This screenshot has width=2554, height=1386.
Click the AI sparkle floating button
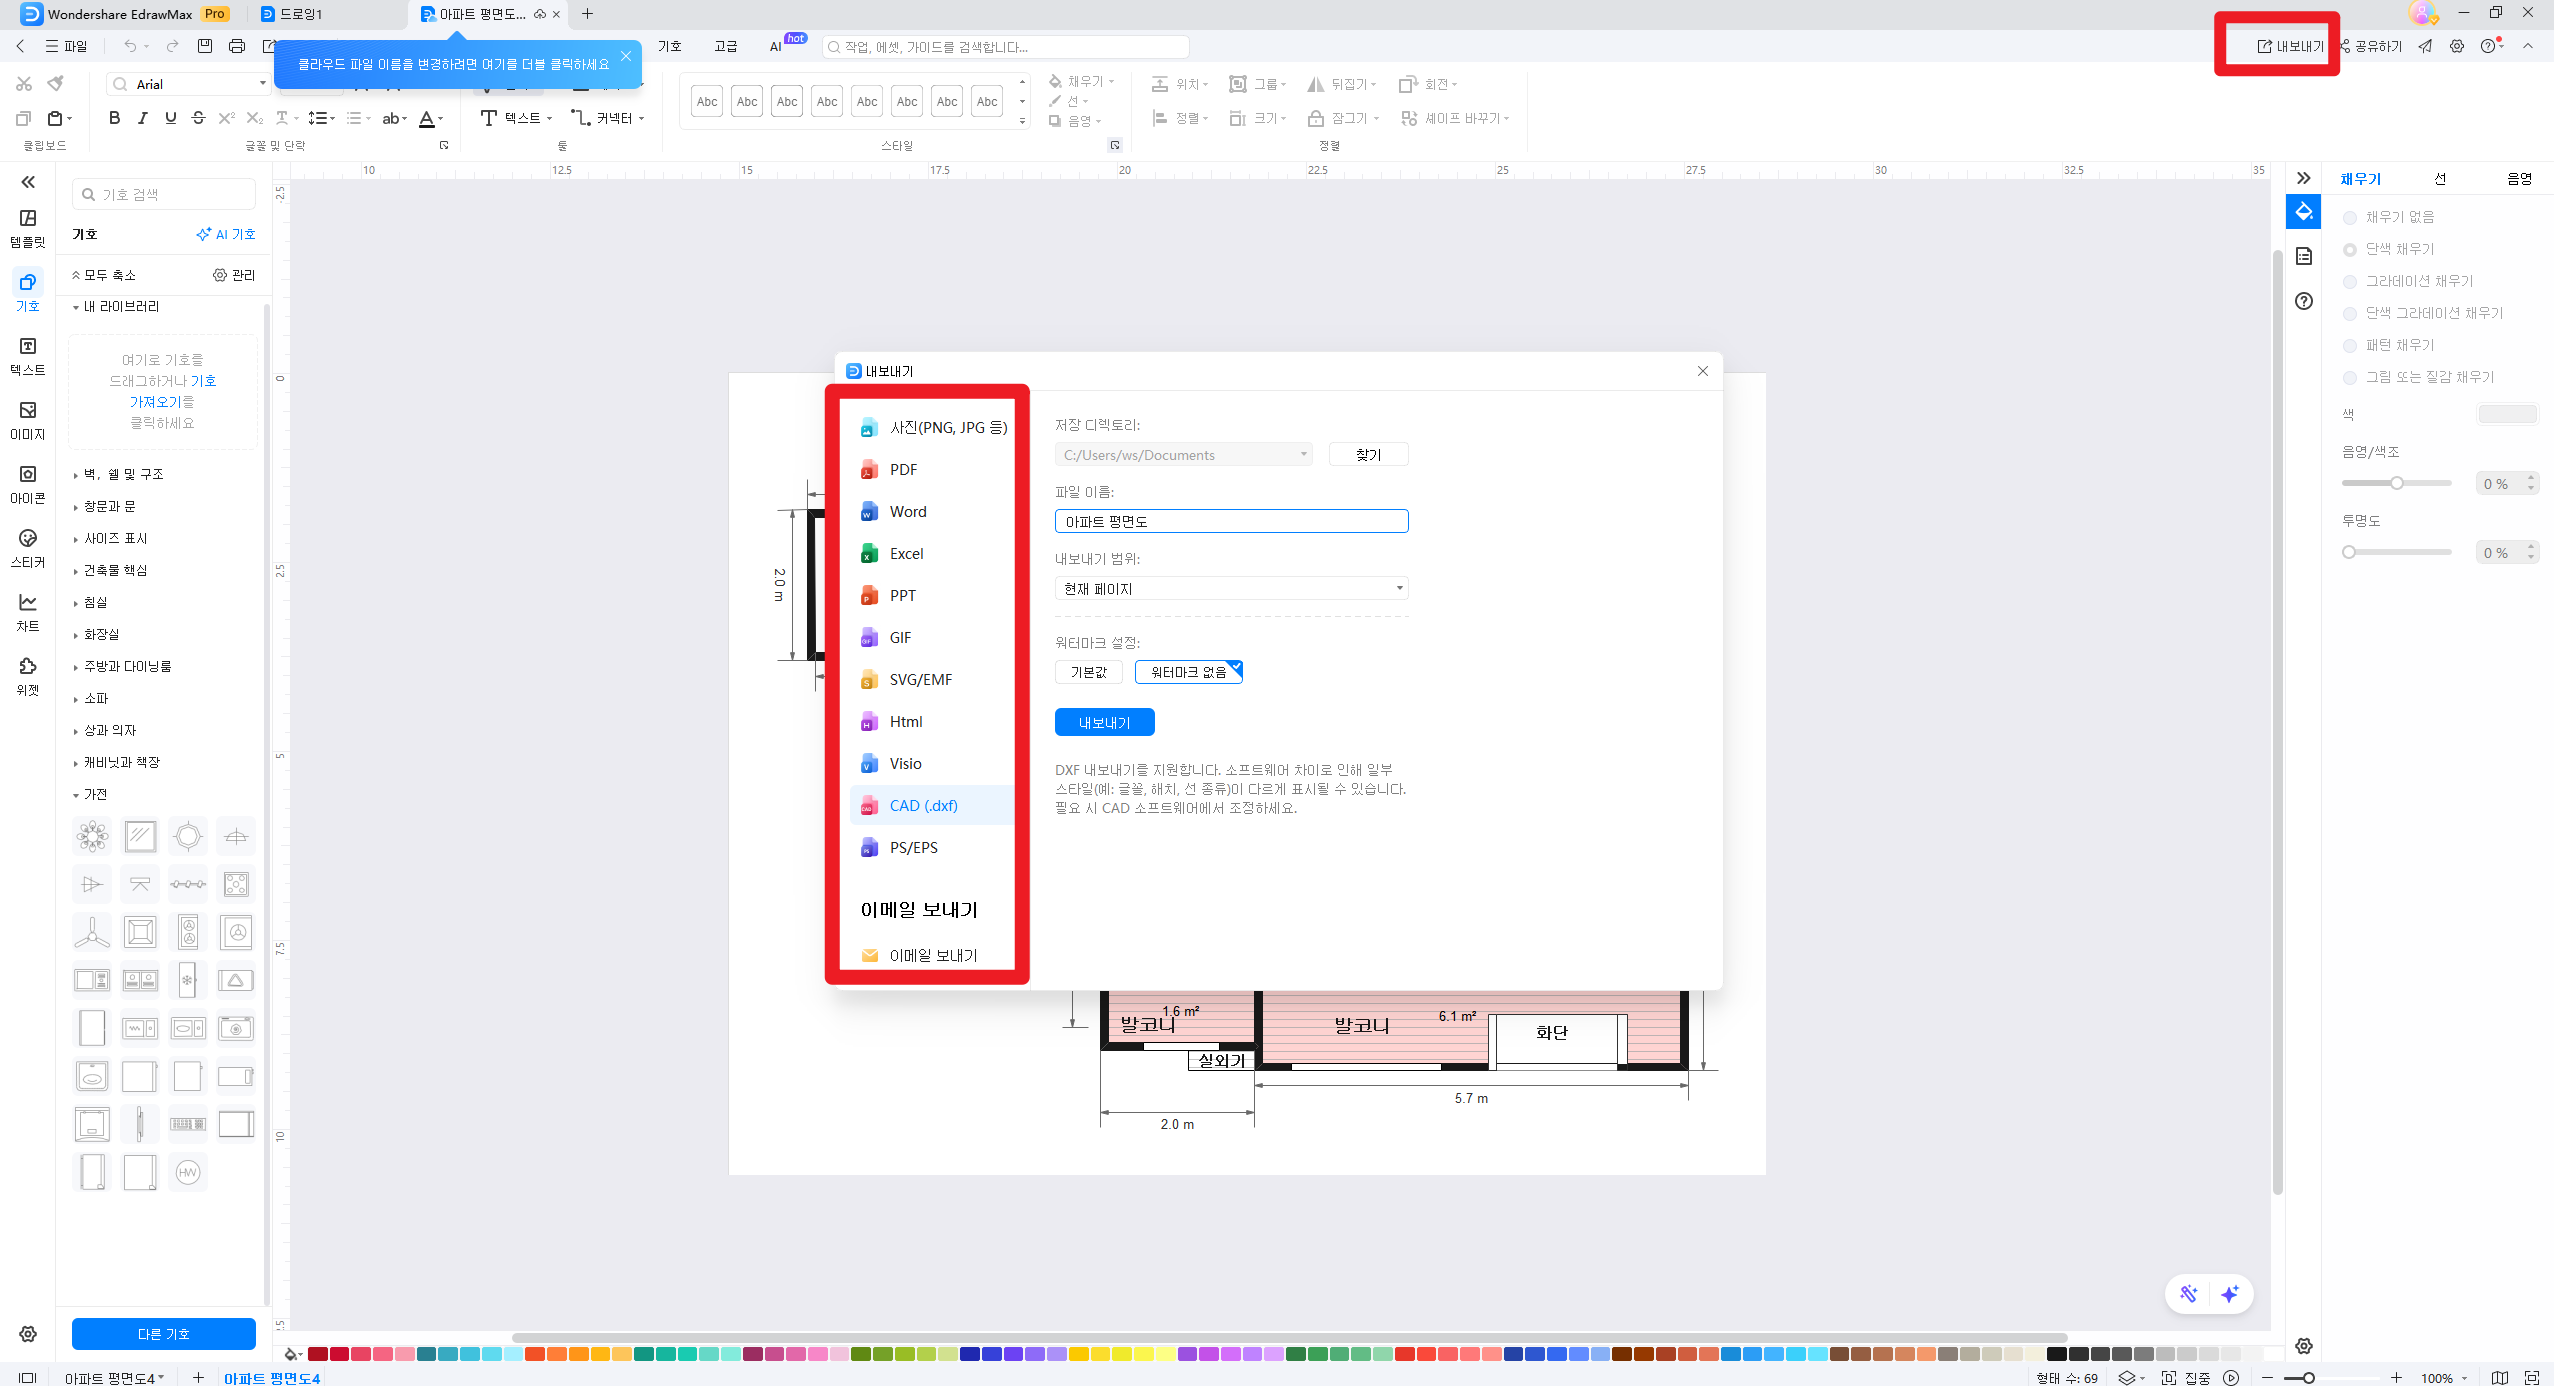click(x=2229, y=1294)
